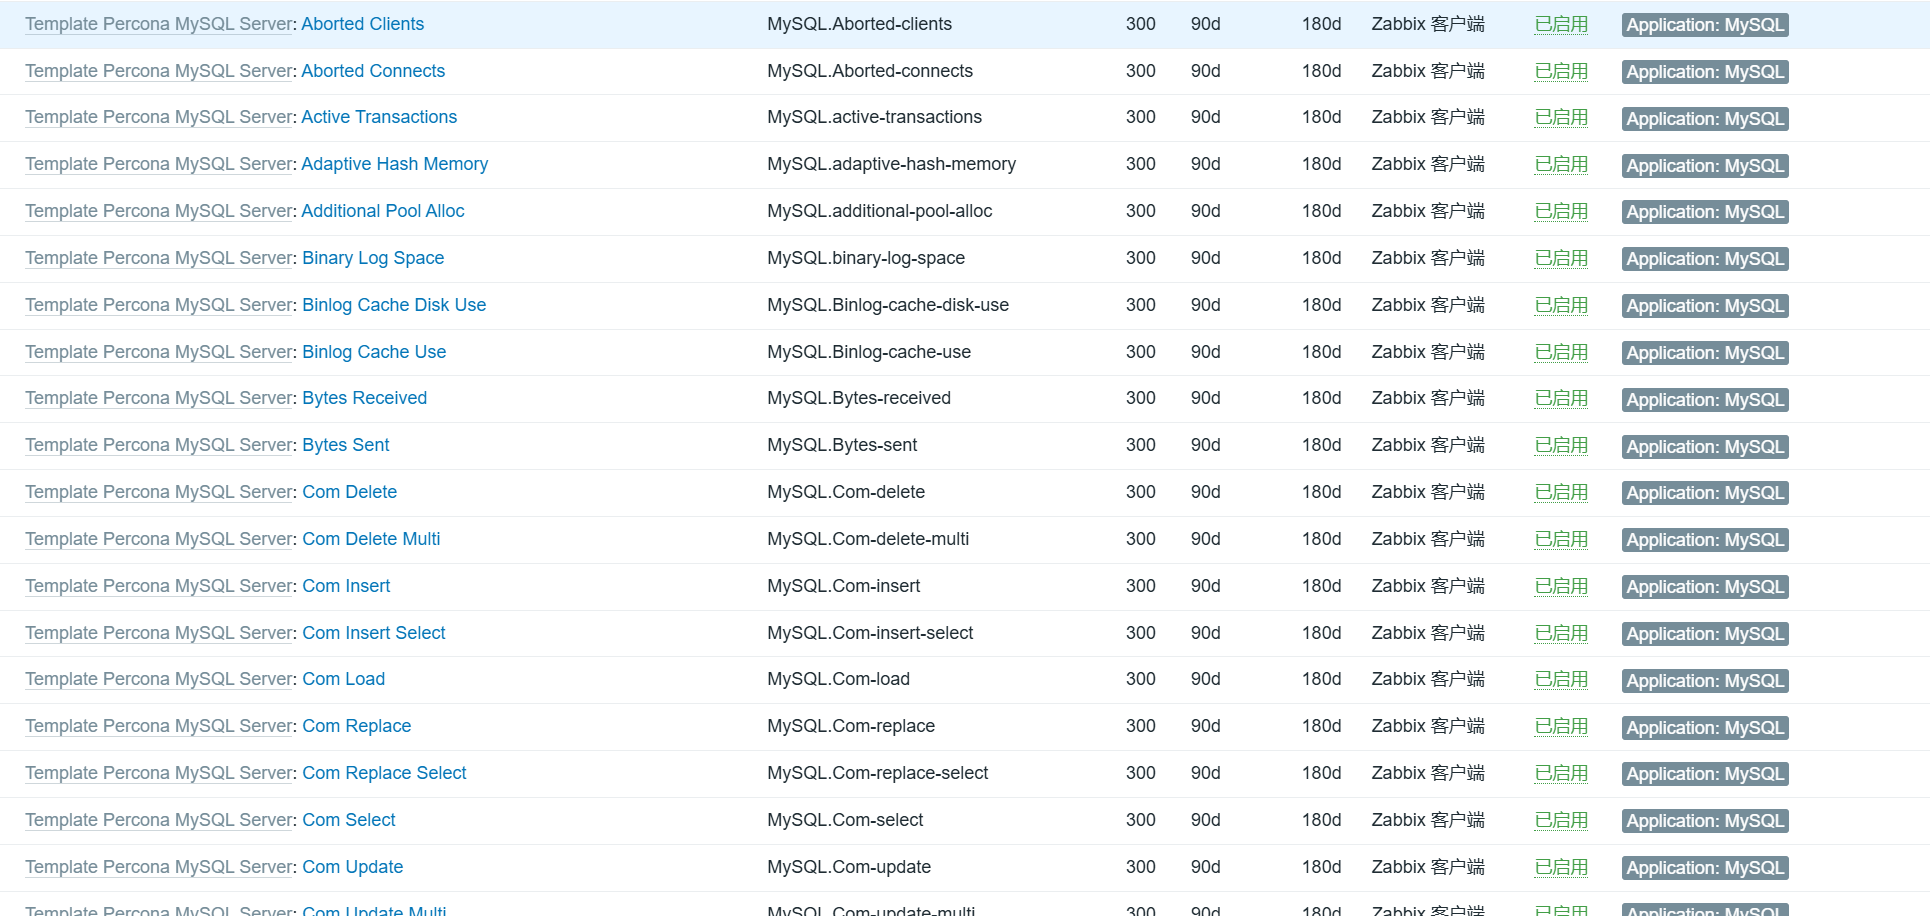Click Application: MySQL tag on Binlog Cache Use row
This screenshot has width=1930, height=916.
click(1705, 353)
